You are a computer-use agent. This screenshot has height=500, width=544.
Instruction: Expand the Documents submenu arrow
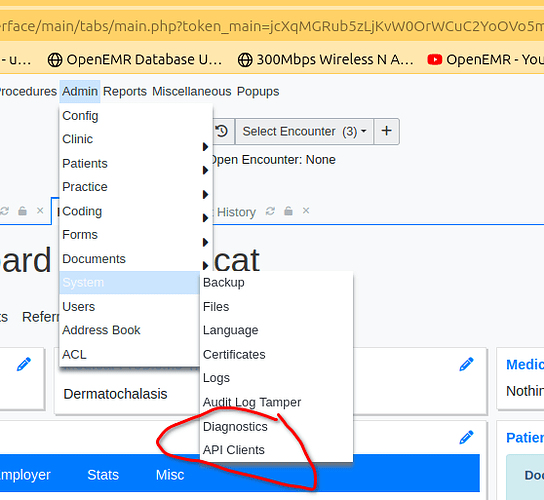tap(205, 266)
